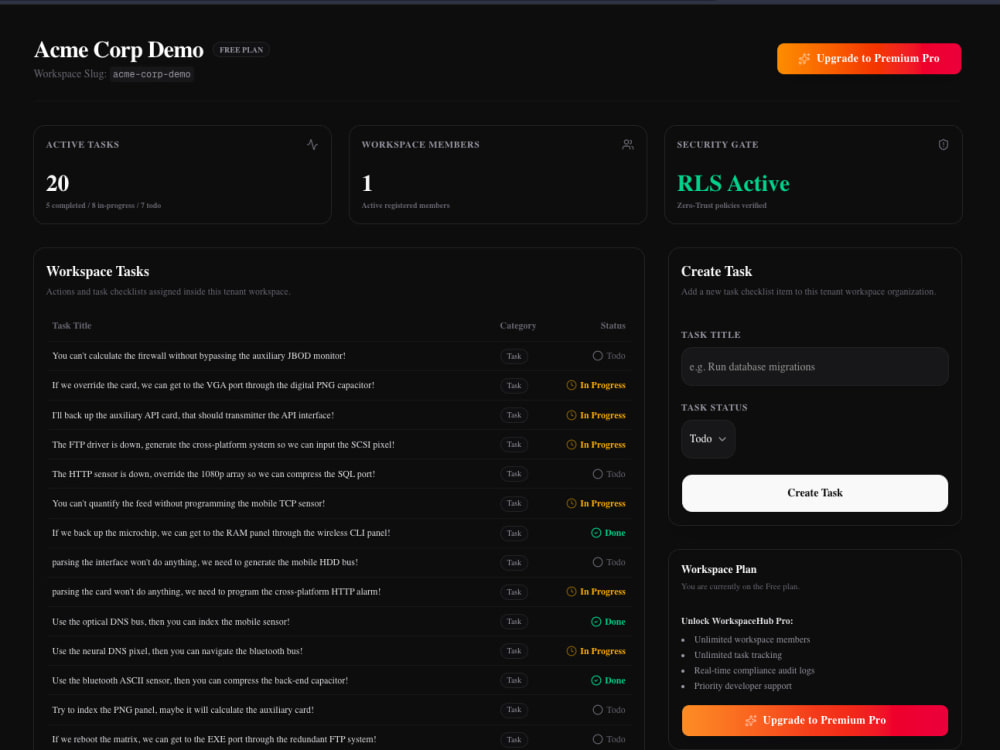1000x750 pixels.
Task: Click Todo circle icon for PNG panel task
Action: pos(598,710)
